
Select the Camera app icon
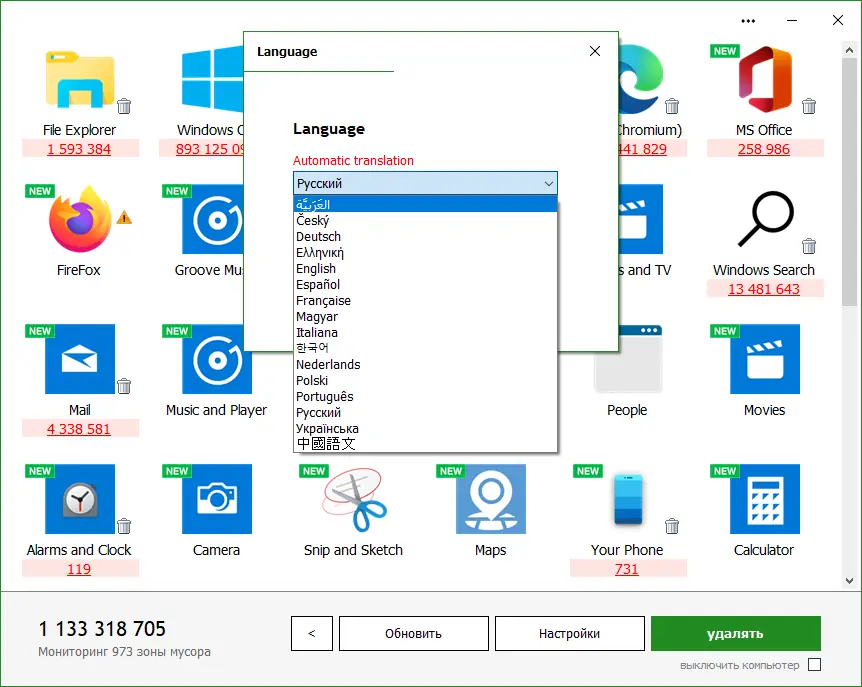(x=217, y=499)
